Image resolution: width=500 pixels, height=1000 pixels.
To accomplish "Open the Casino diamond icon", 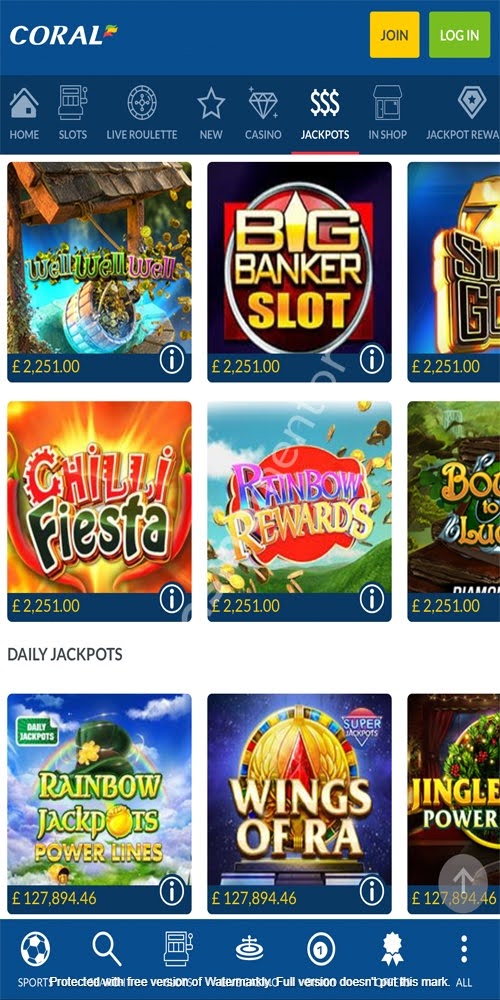I will (263, 103).
